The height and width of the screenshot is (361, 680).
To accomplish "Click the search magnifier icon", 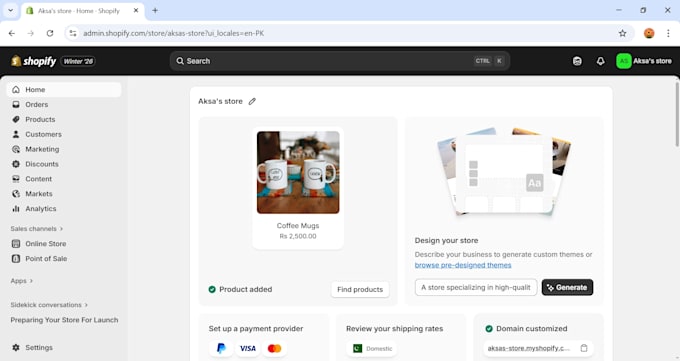I will (x=180, y=61).
